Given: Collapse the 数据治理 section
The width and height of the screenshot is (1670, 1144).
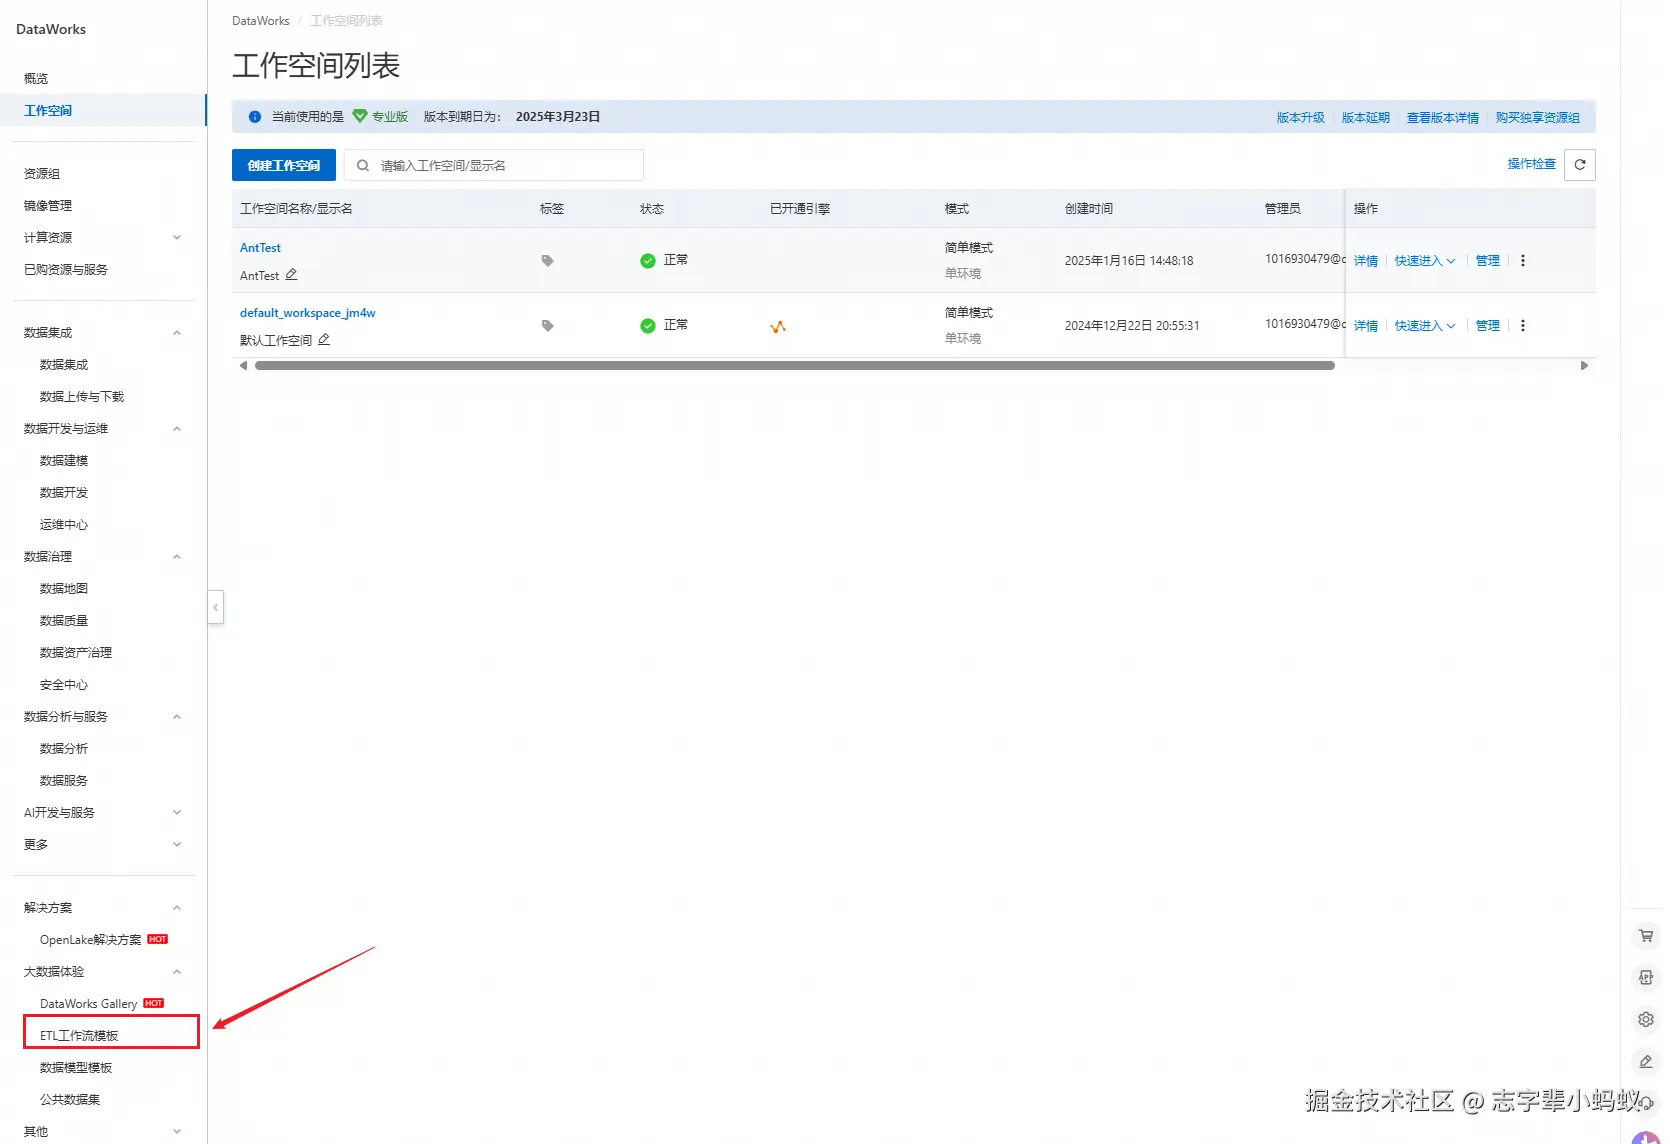Looking at the screenshot, I should tap(177, 556).
